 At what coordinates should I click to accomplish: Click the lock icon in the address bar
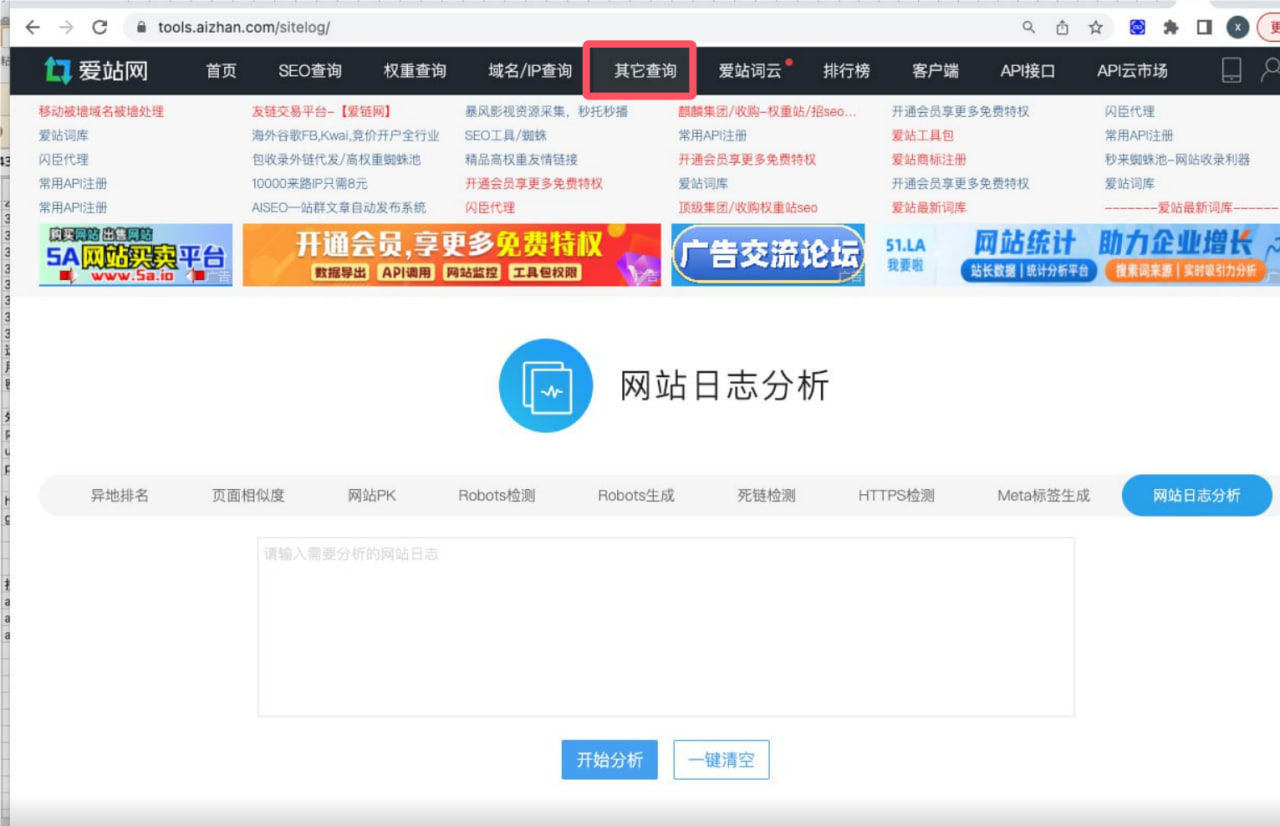click(140, 28)
